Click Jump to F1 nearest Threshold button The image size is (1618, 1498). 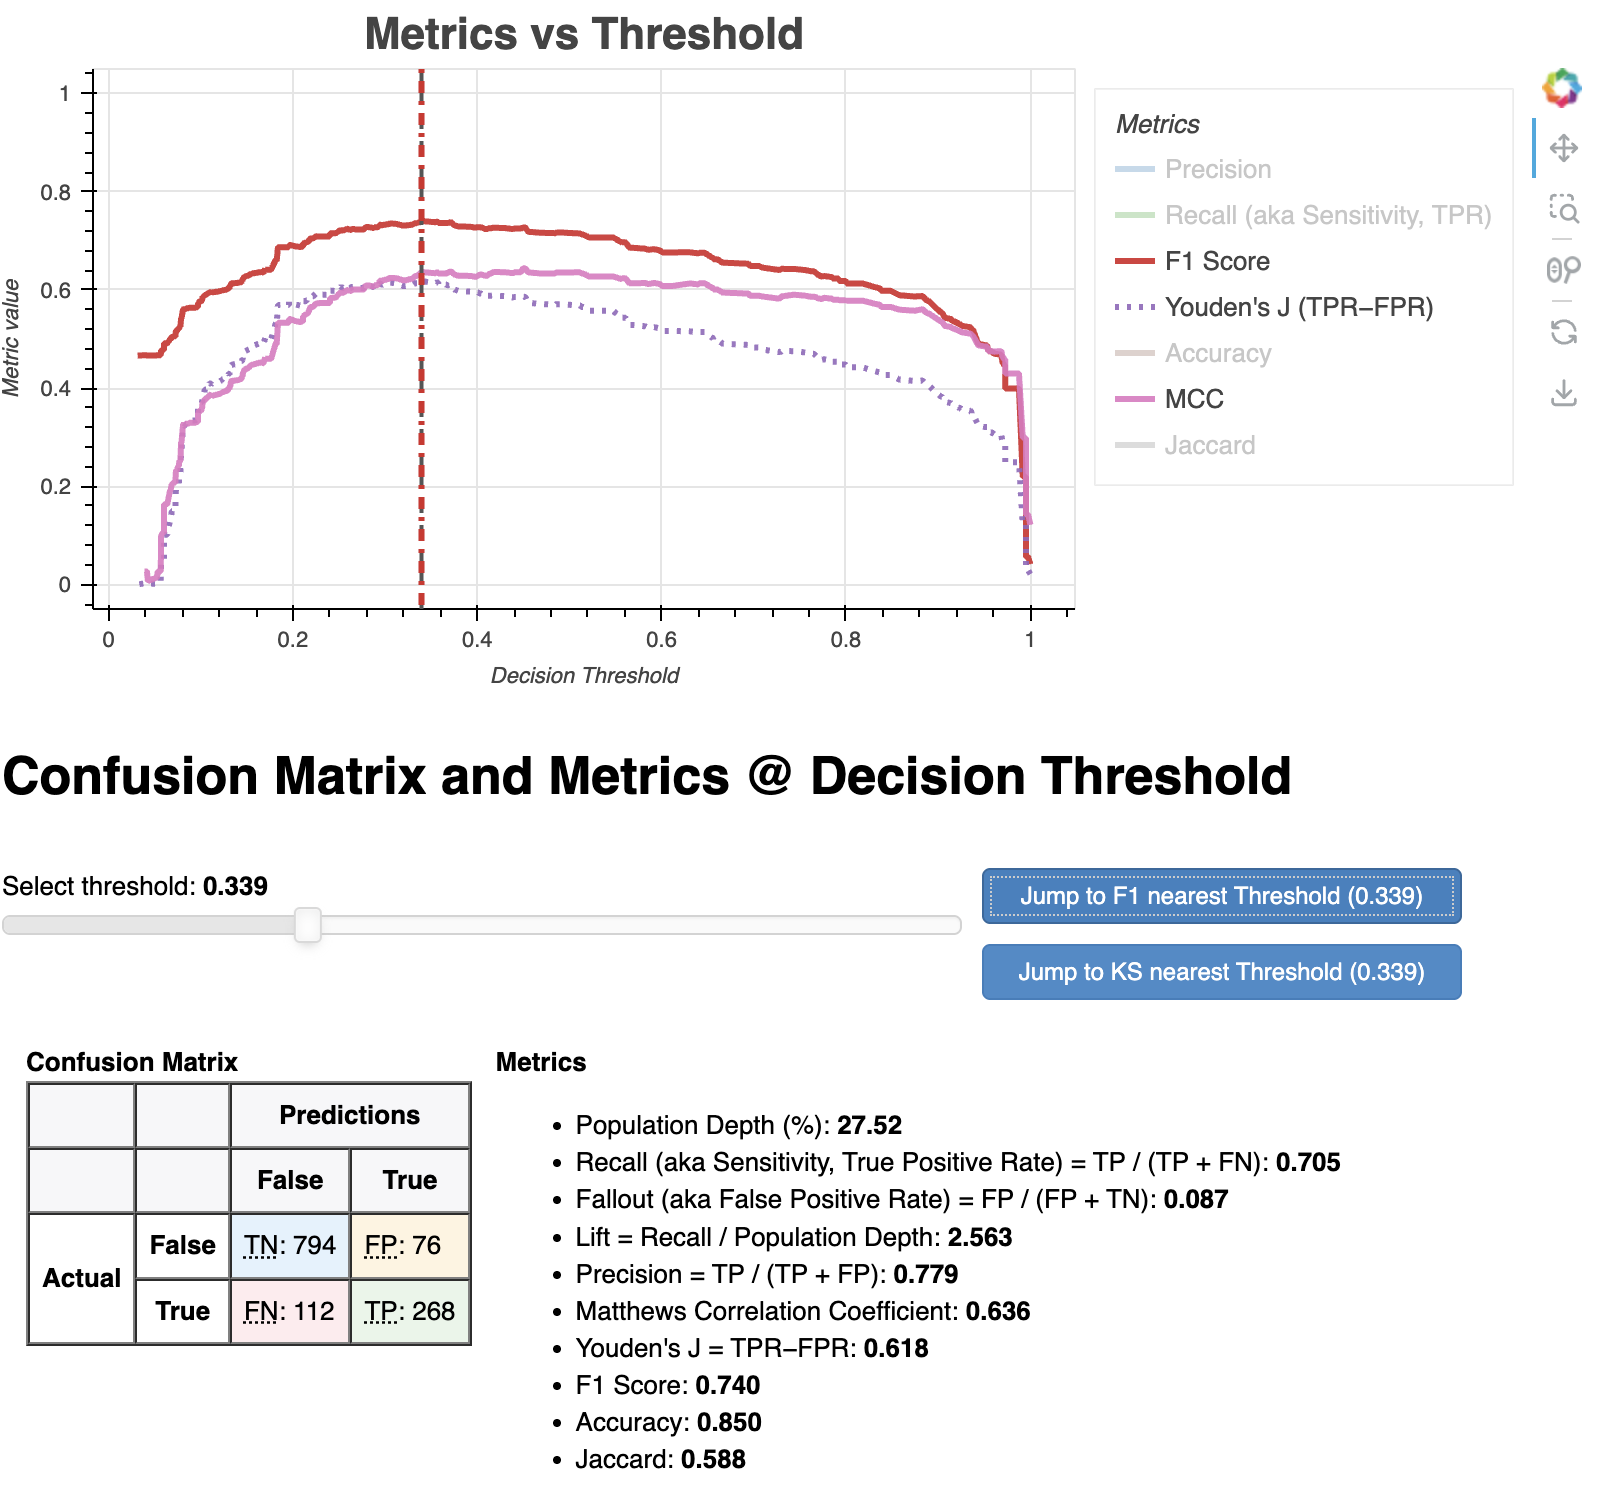pos(1221,896)
